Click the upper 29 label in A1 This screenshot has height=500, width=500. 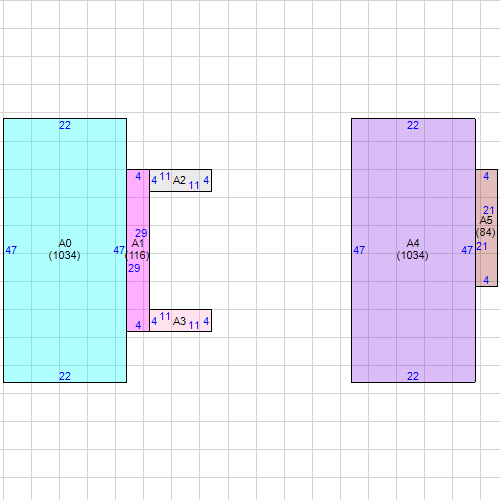tap(141, 233)
